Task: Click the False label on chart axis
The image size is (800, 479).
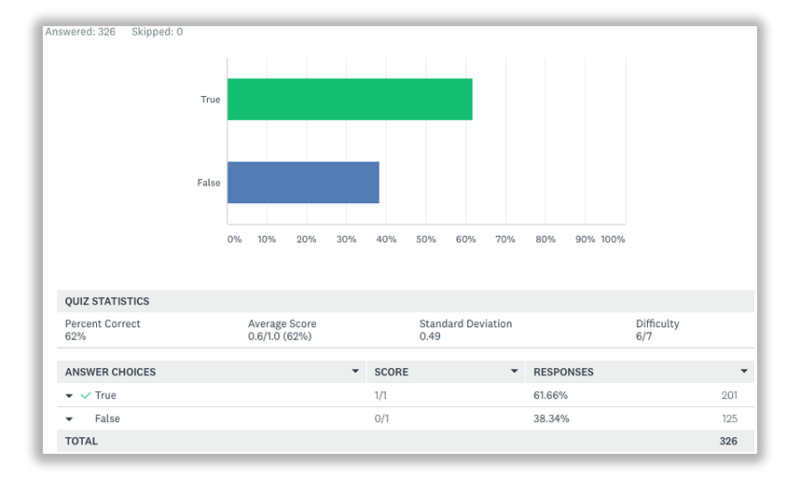Action: [209, 183]
